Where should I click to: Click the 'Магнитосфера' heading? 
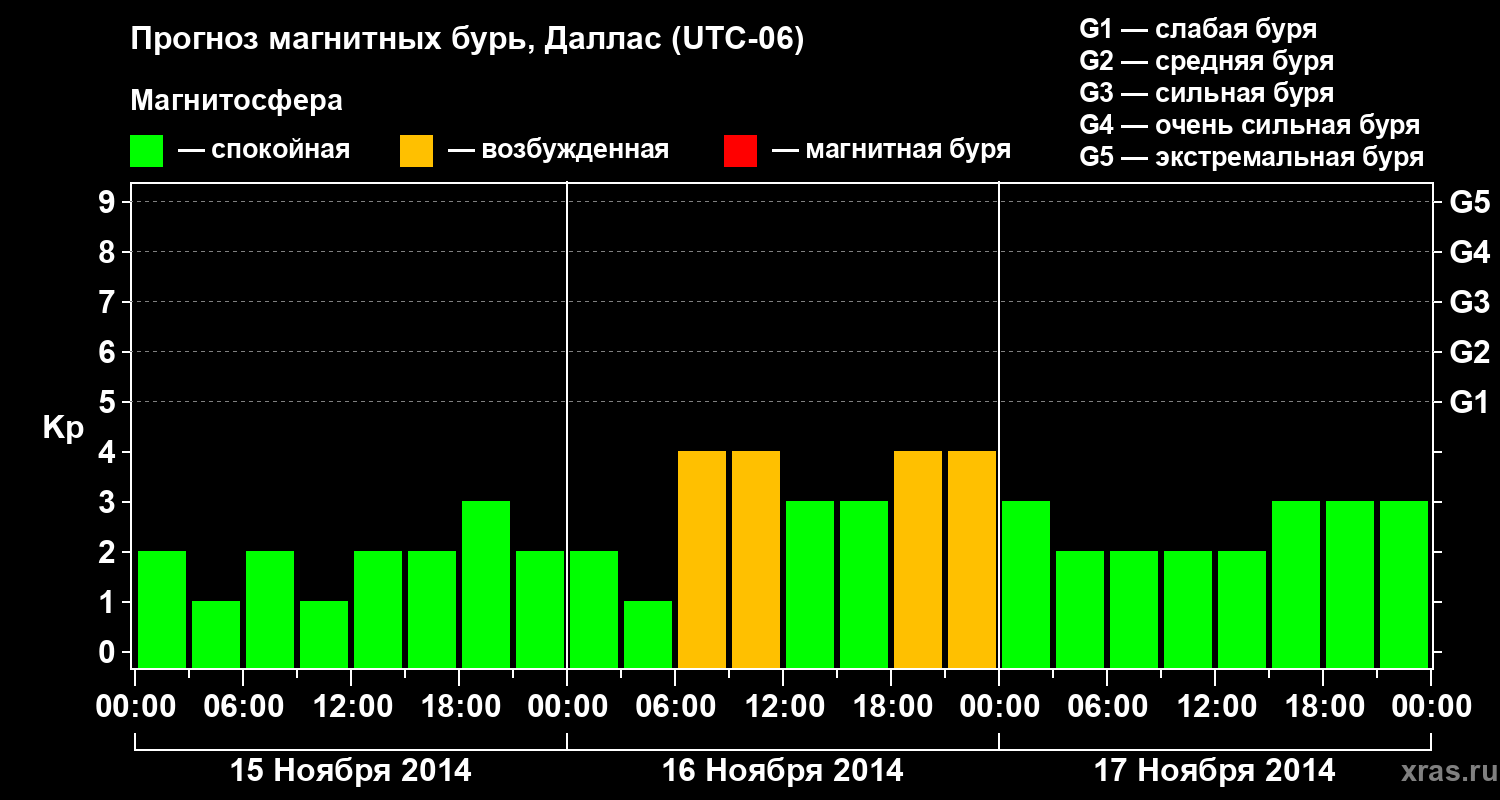tap(237, 101)
